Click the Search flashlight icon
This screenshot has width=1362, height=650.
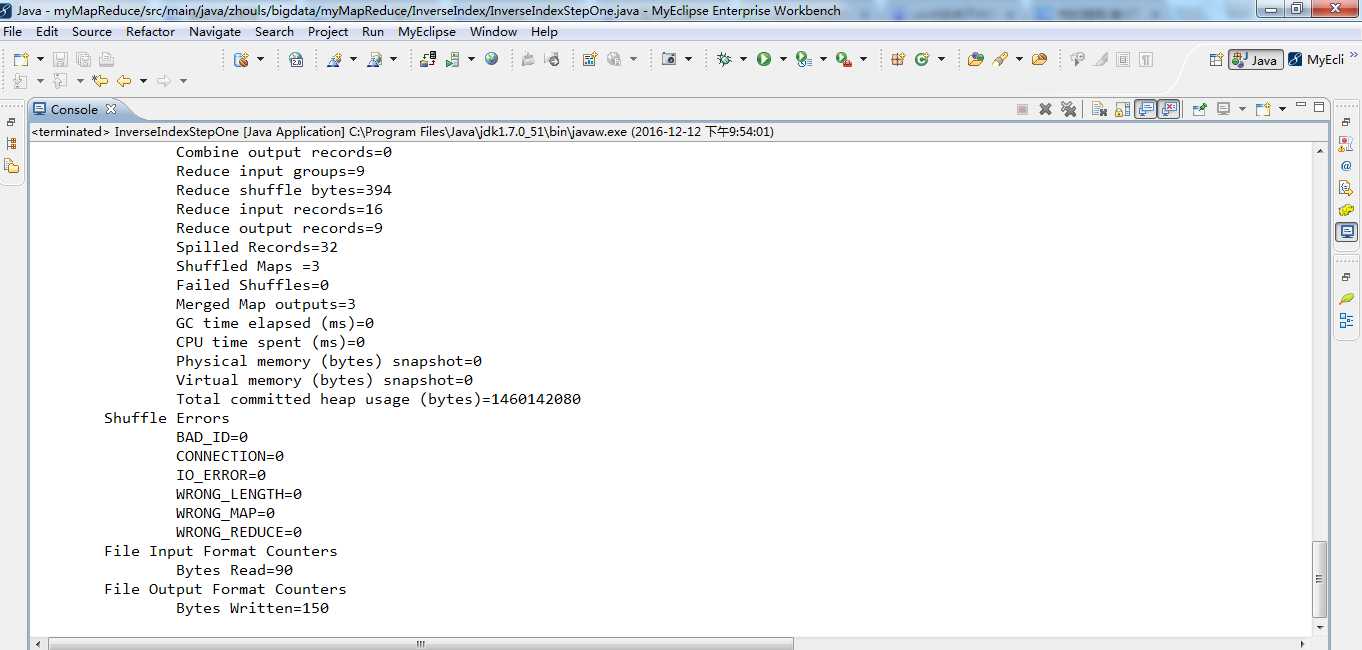tap(1000, 59)
